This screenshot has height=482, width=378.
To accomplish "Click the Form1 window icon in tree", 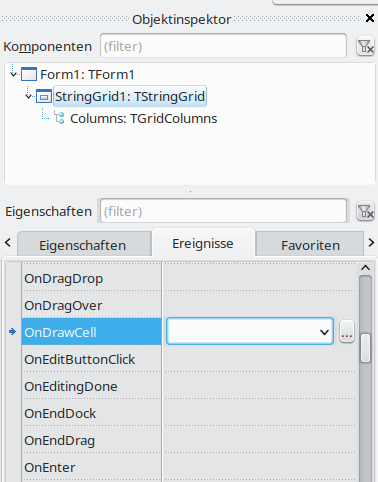I will [x=29, y=74].
